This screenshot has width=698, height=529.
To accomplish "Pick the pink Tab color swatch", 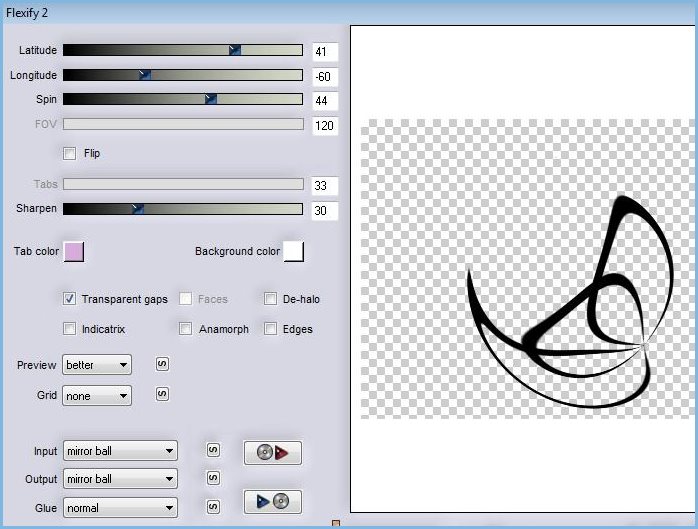I will pyautogui.click(x=74, y=251).
